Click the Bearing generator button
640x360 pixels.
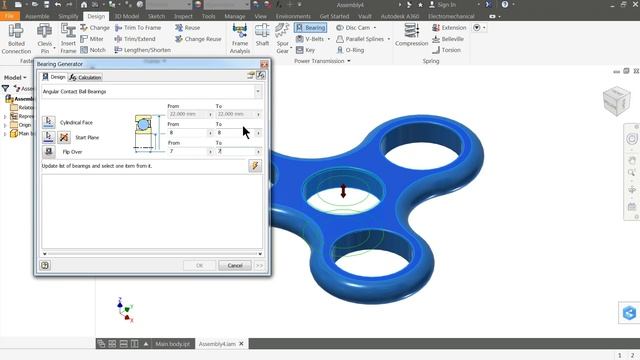click(311, 27)
